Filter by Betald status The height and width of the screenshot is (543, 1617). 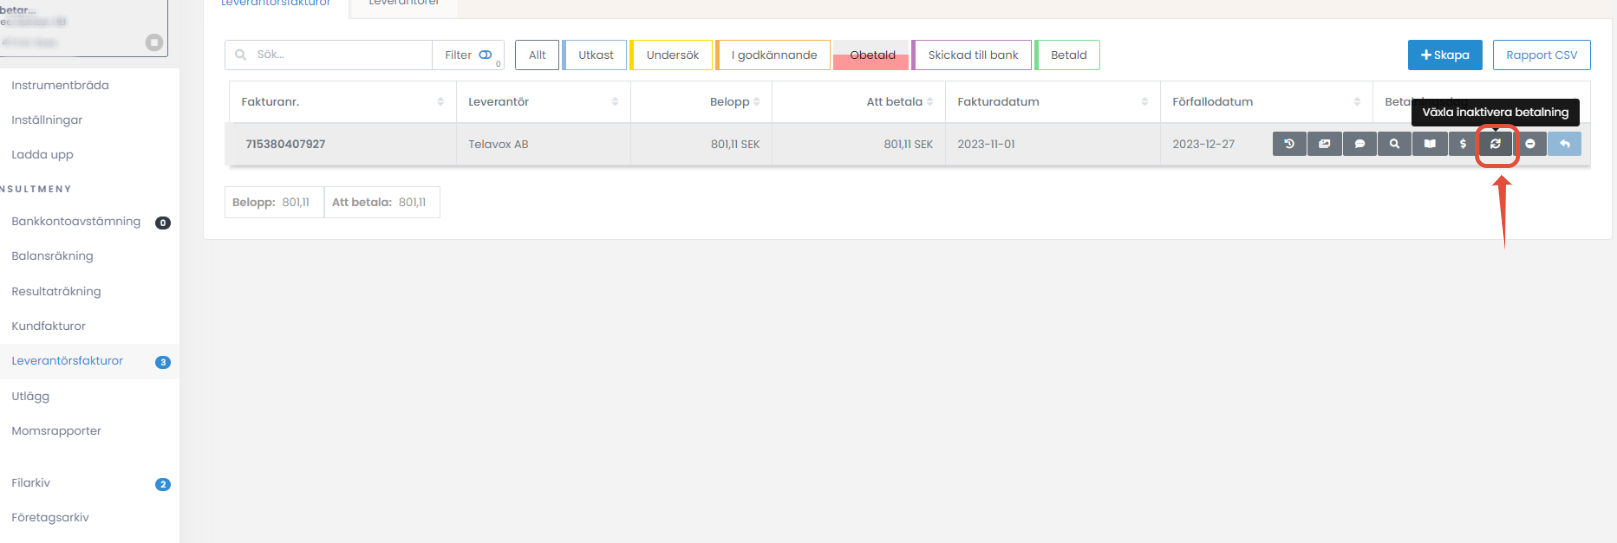click(x=1068, y=55)
